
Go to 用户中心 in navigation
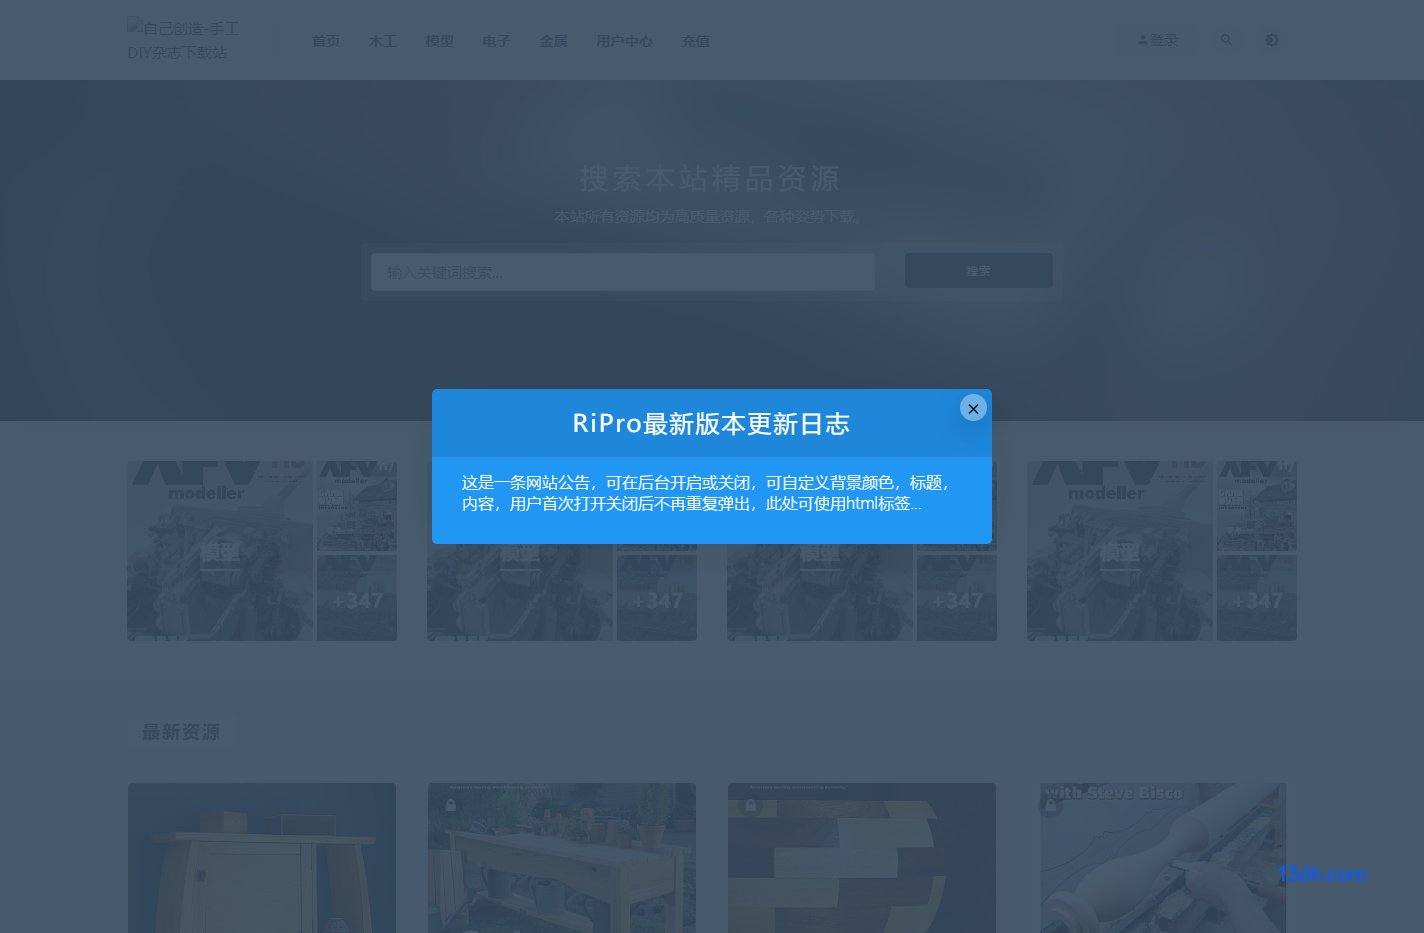coord(624,41)
